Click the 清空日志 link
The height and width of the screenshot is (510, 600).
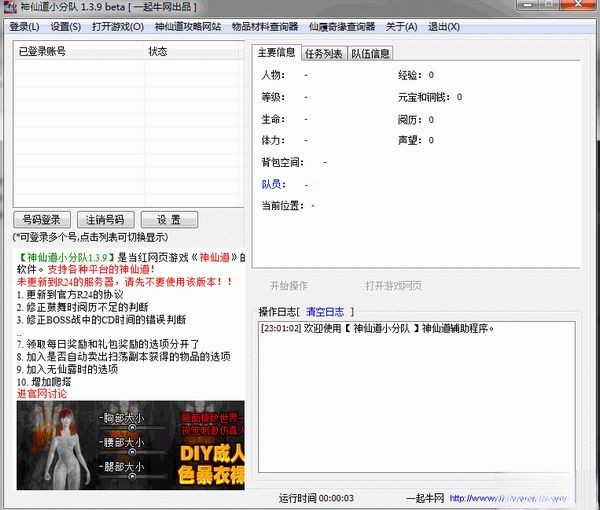coord(325,312)
